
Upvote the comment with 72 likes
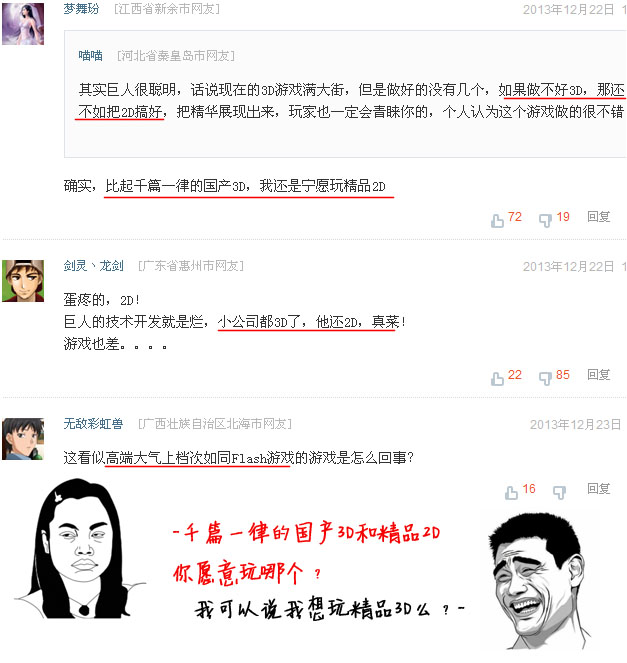(498, 220)
